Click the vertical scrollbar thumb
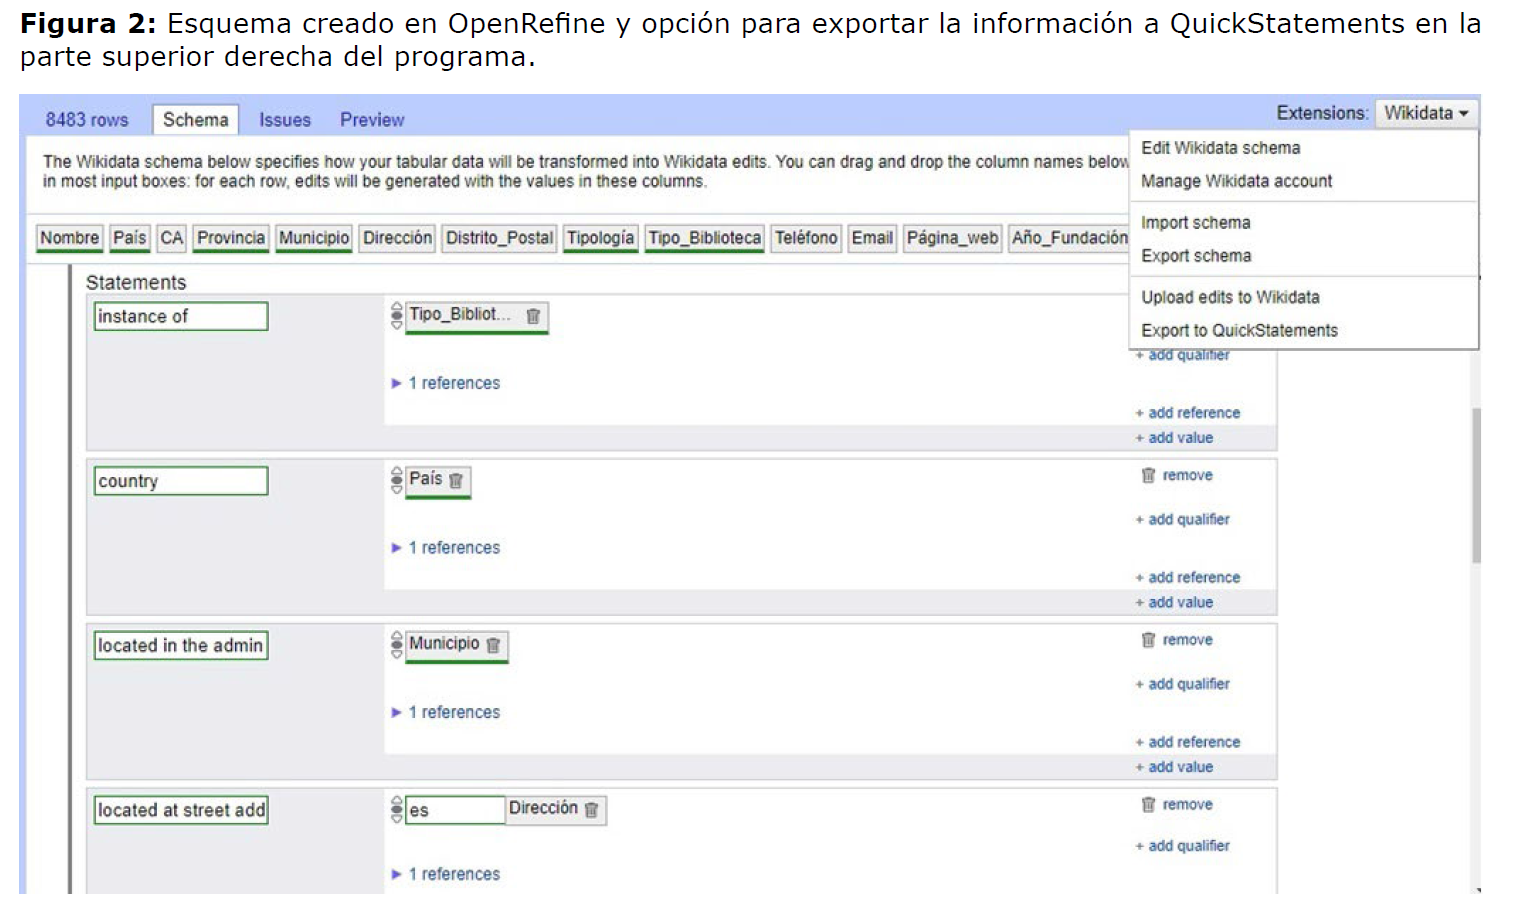 [x=1476, y=486]
